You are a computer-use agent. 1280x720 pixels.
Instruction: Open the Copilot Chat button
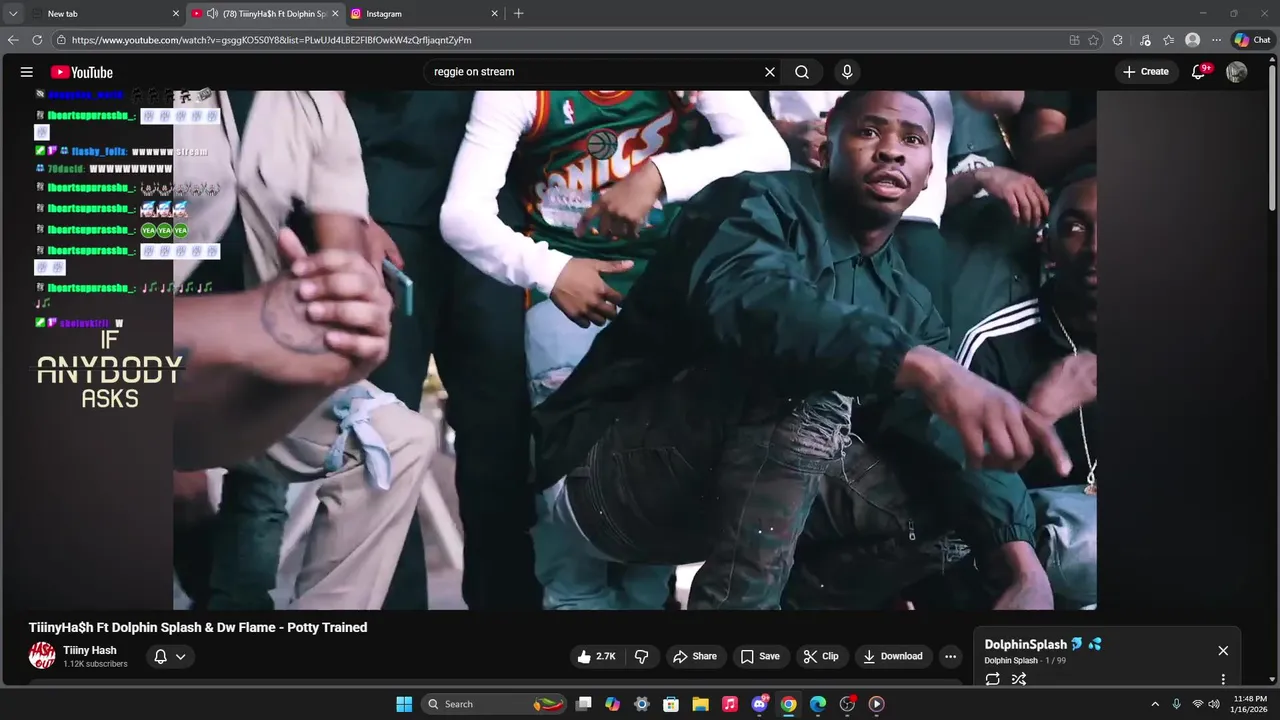[x=1253, y=40]
